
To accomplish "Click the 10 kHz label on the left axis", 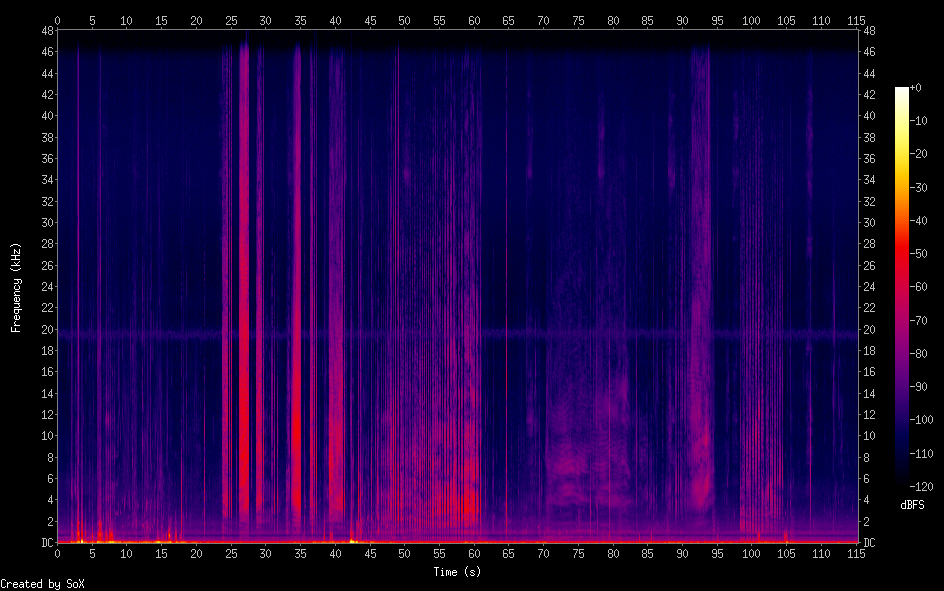I will (x=45, y=436).
